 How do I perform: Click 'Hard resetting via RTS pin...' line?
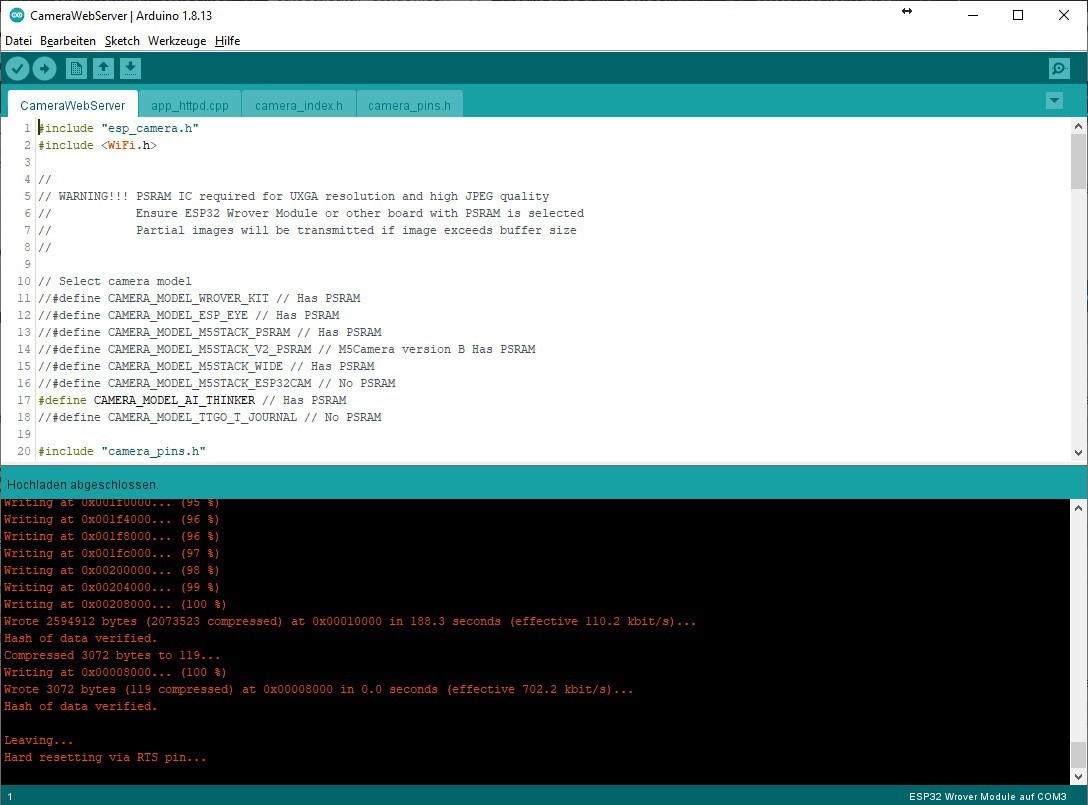(105, 757)
